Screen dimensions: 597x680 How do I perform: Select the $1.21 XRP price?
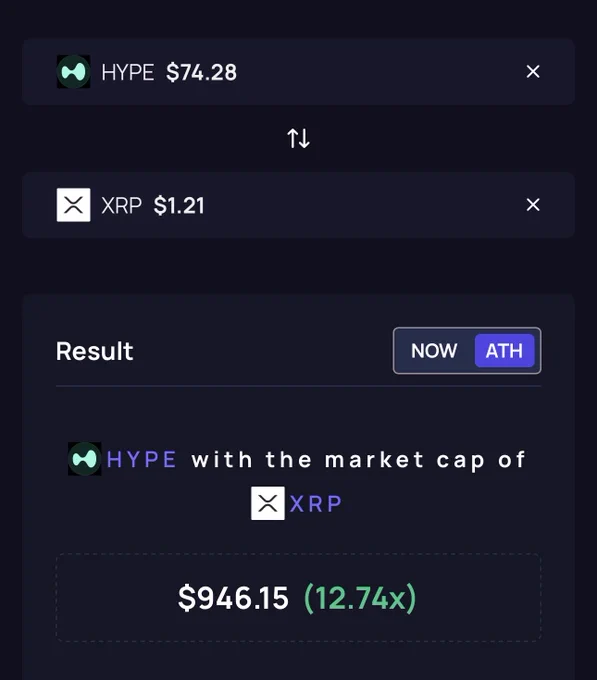(179, 205)
